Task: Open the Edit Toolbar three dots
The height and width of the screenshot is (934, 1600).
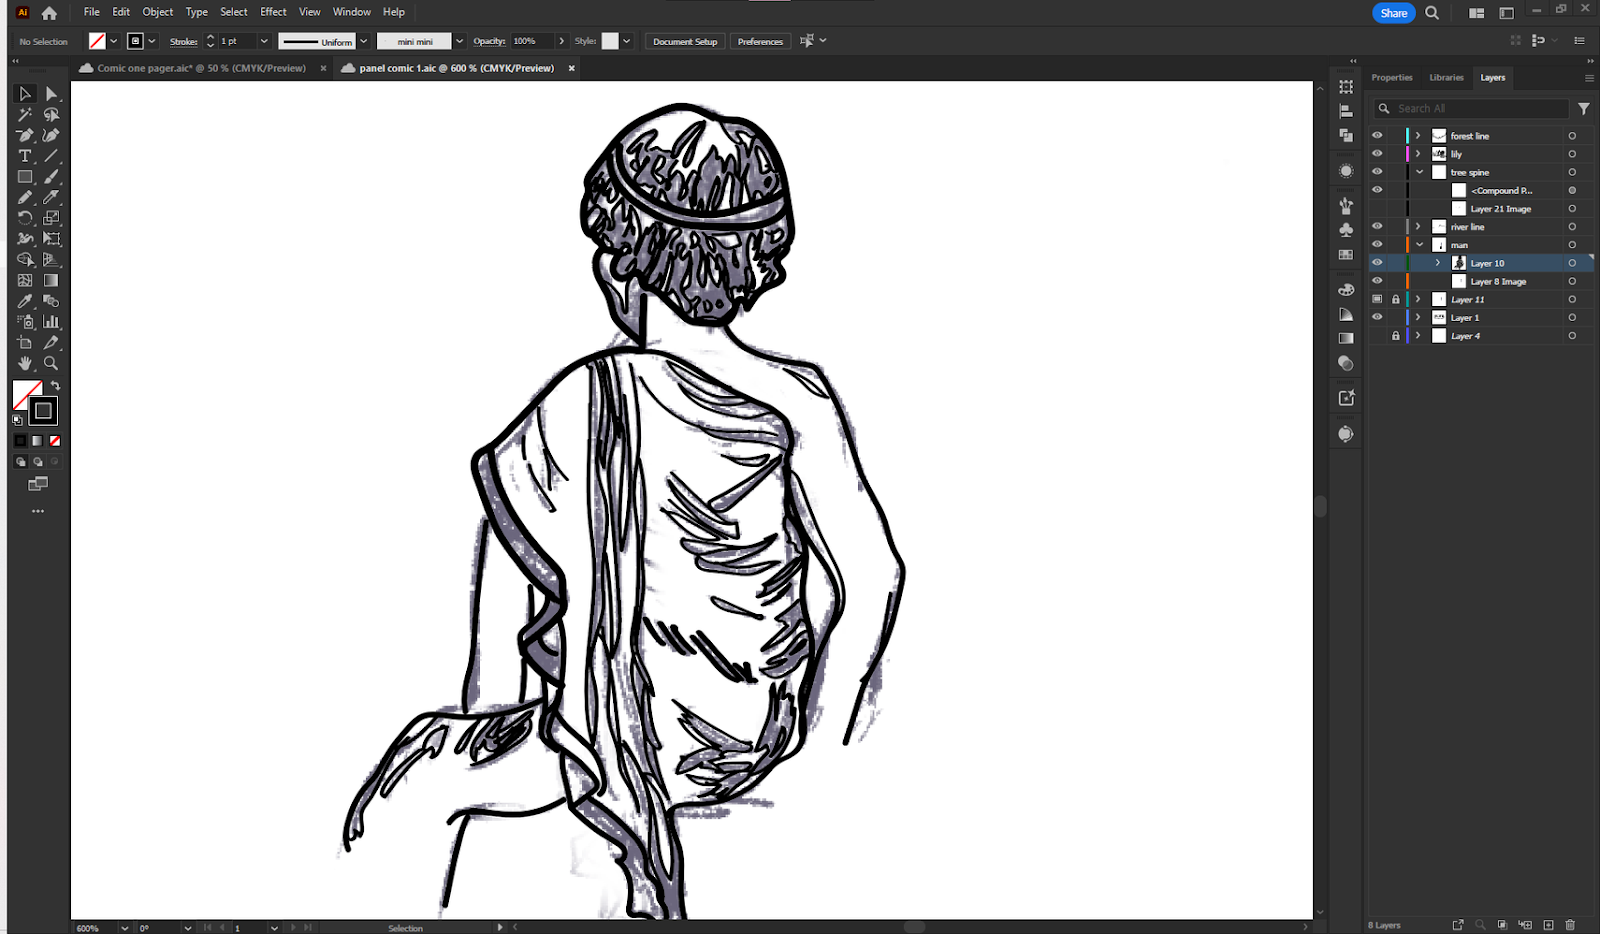Action: 38,511
